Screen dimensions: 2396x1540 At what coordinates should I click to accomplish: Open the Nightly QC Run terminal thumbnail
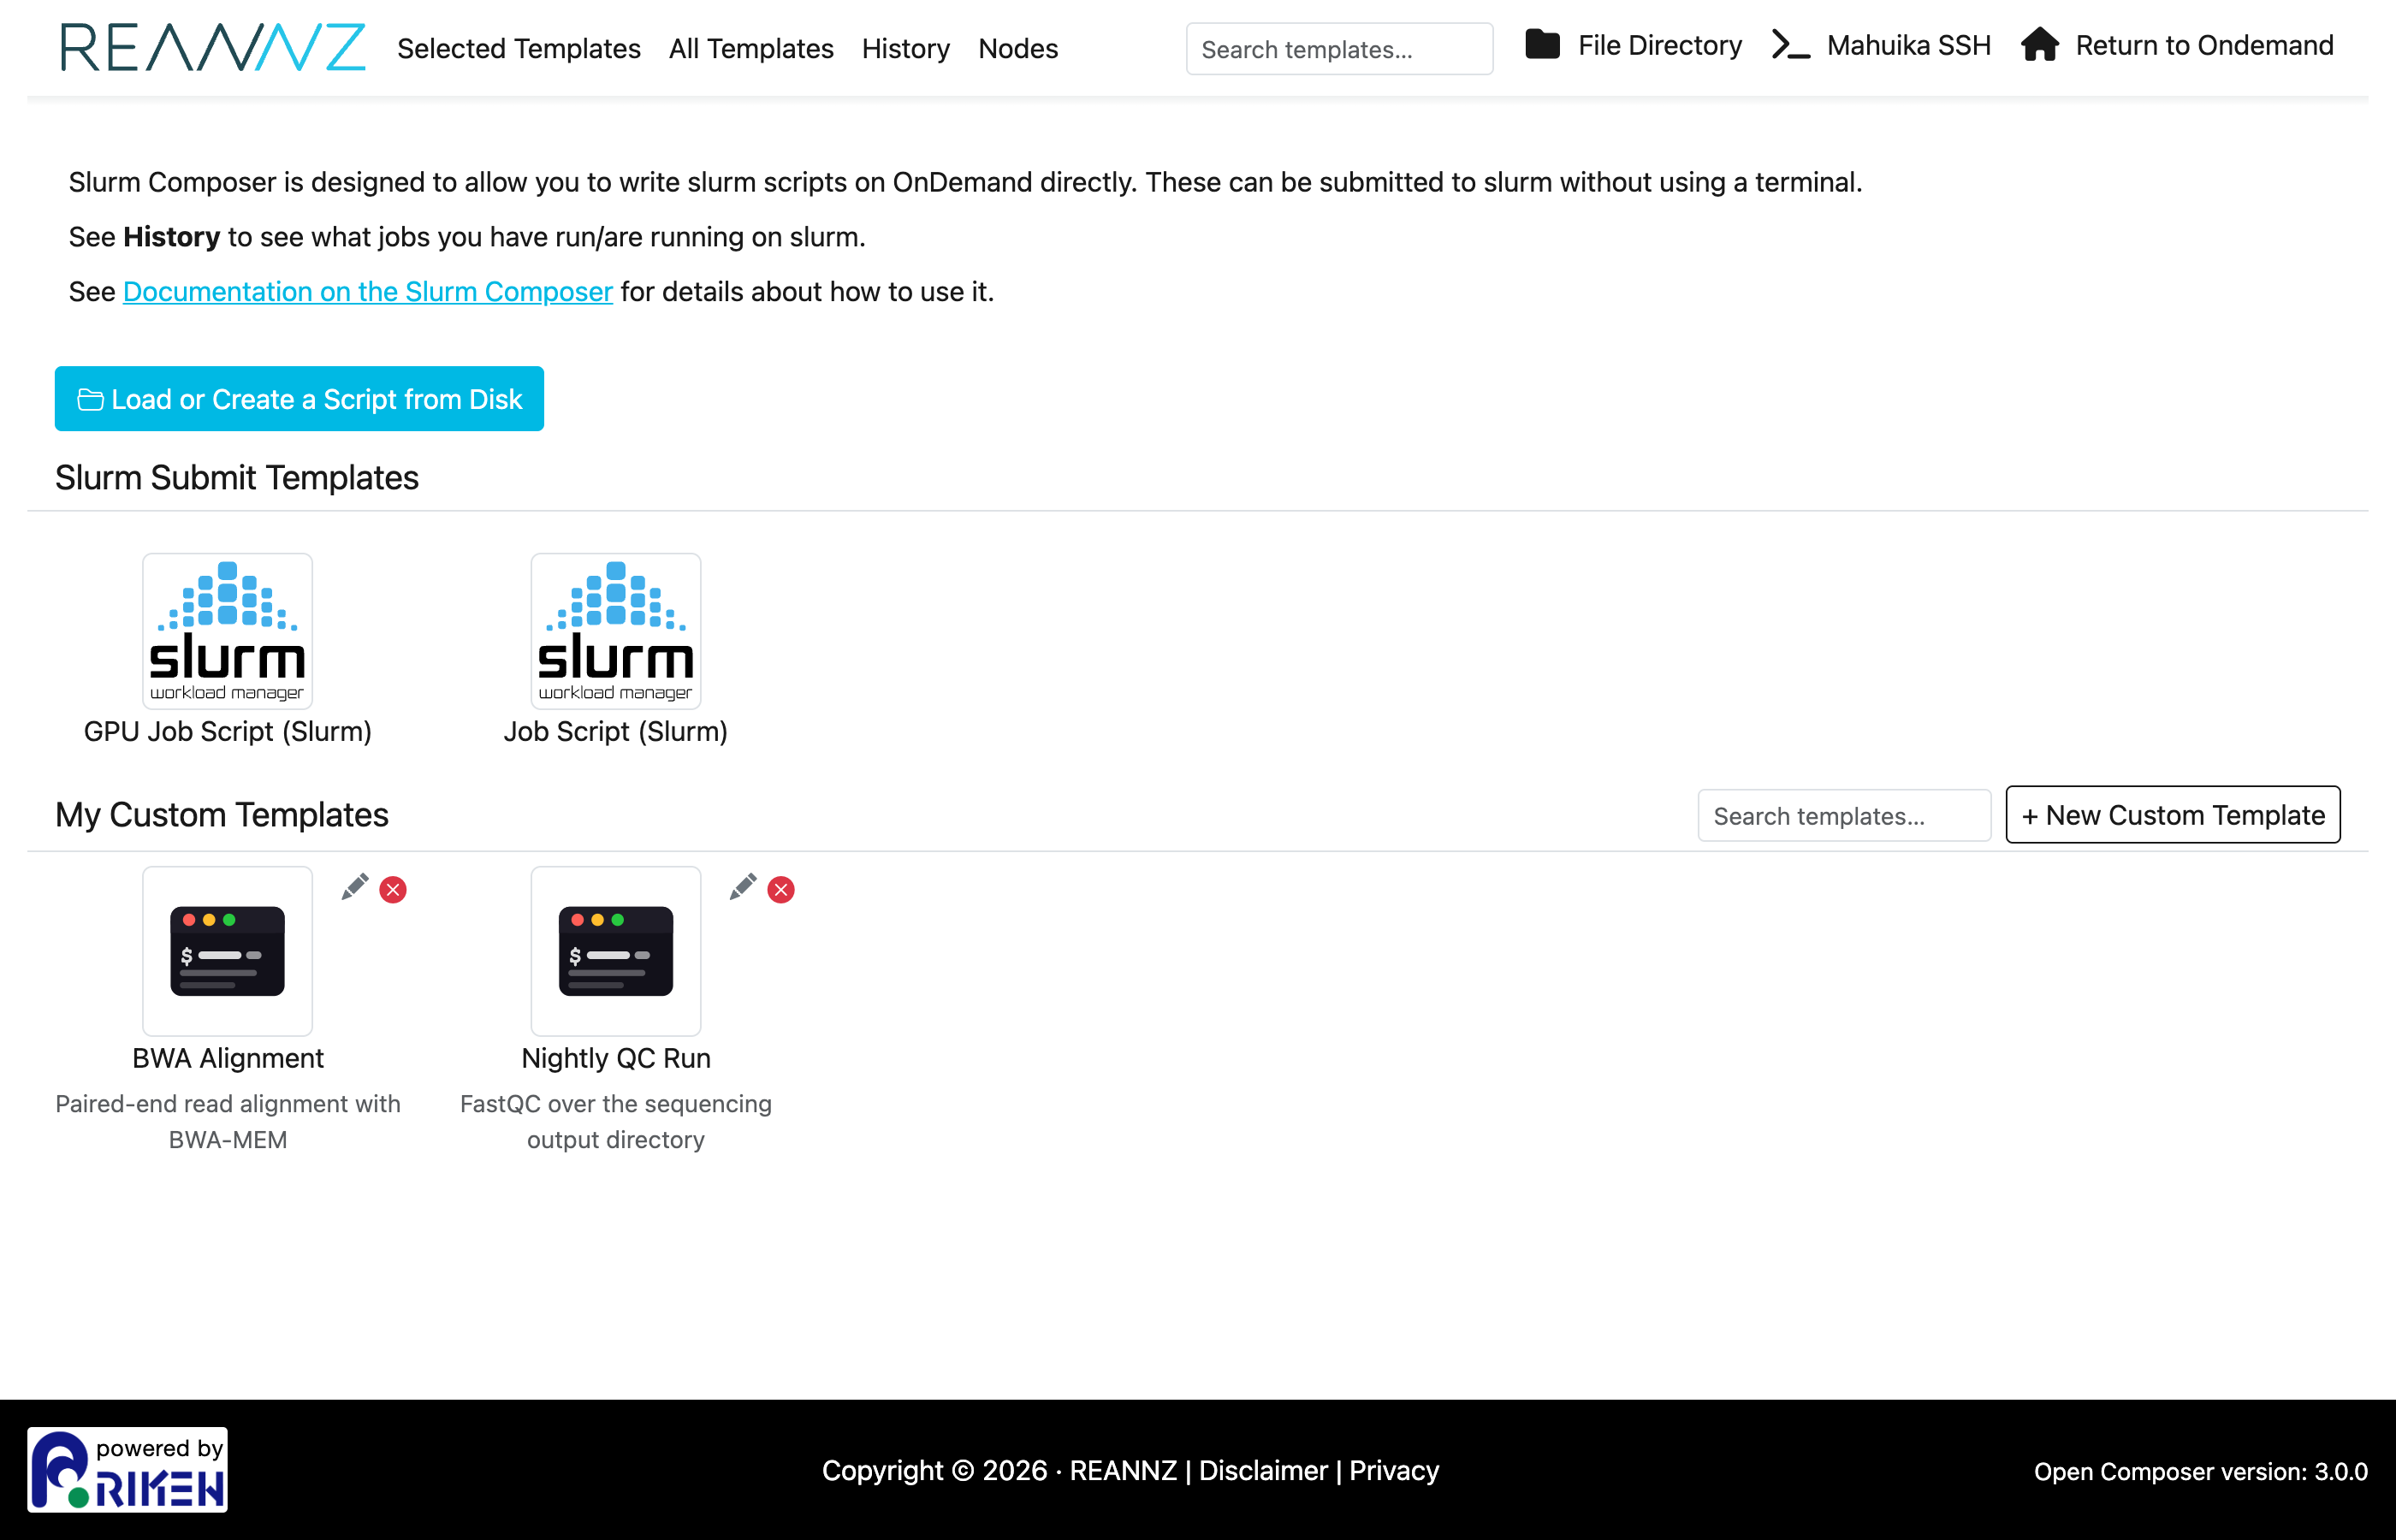tap(615, 951)
